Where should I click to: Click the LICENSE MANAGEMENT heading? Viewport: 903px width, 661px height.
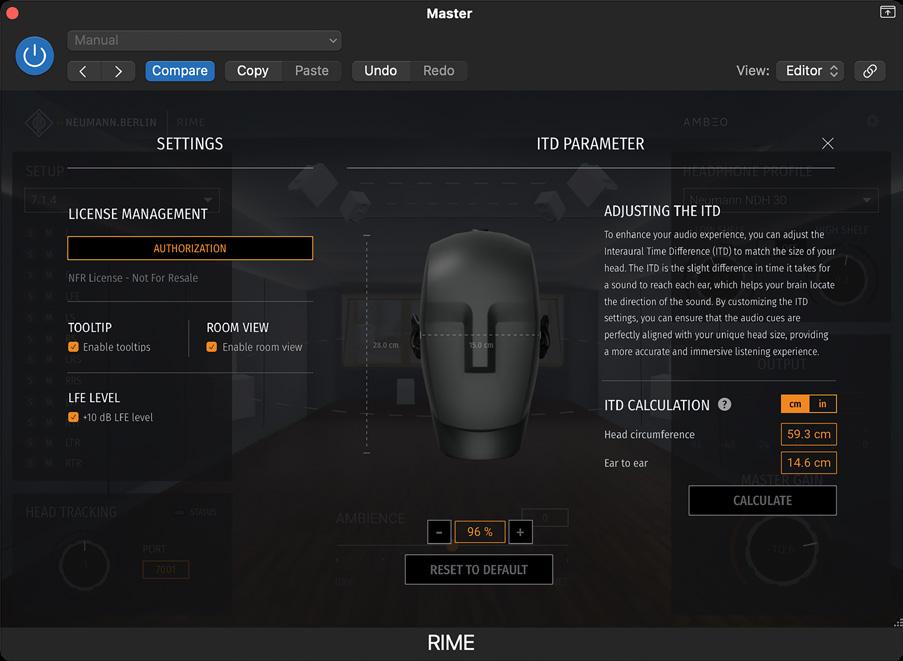138,214
